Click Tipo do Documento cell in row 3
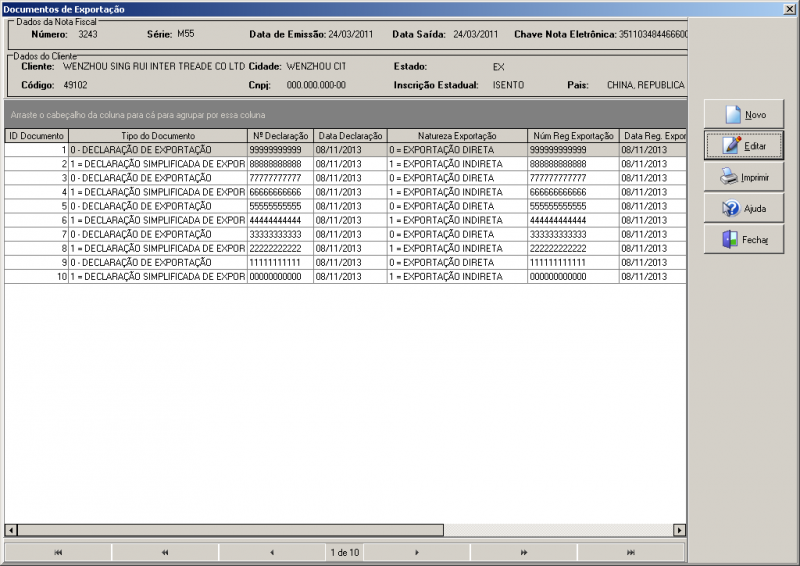The width and height of the screenshot is (800, 566). click(158, 178)
